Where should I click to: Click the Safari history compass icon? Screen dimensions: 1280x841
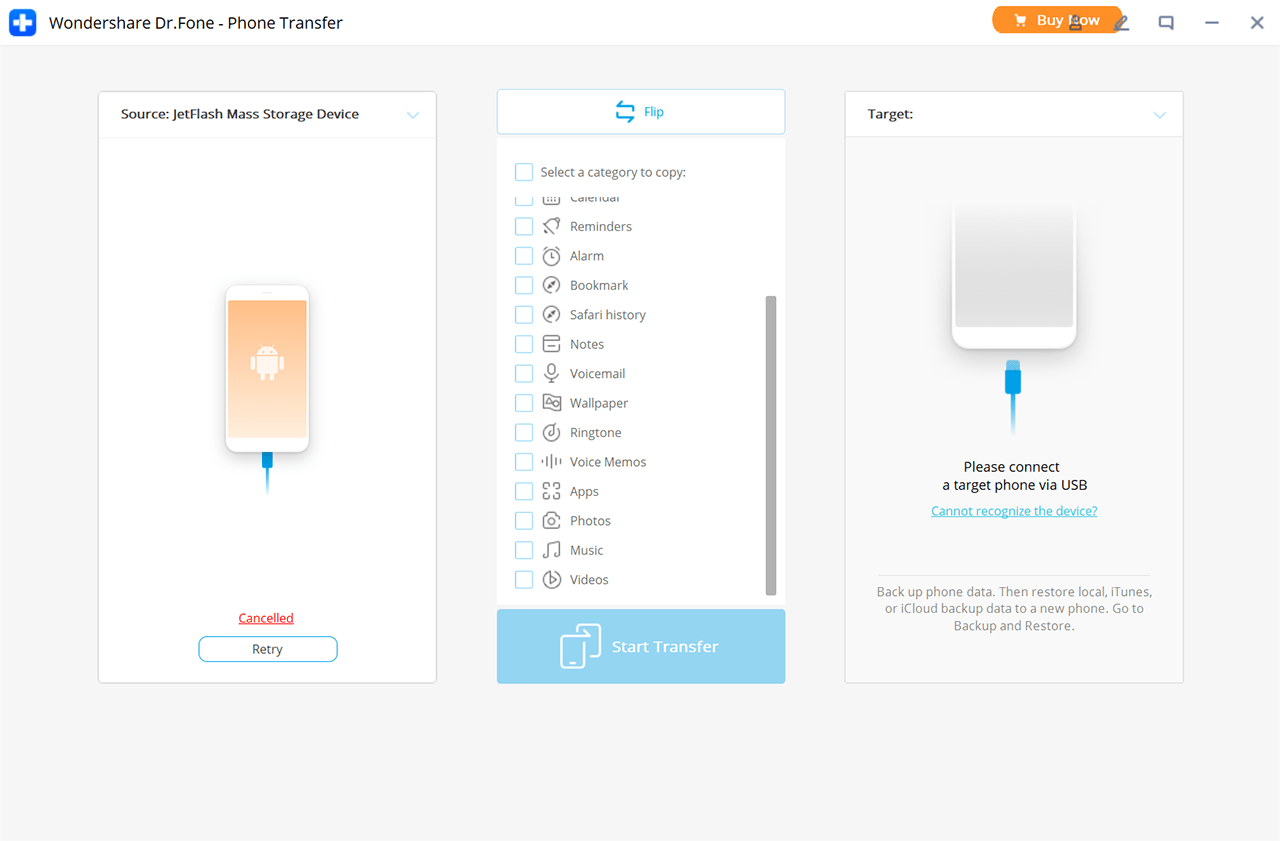click(551, 315)
